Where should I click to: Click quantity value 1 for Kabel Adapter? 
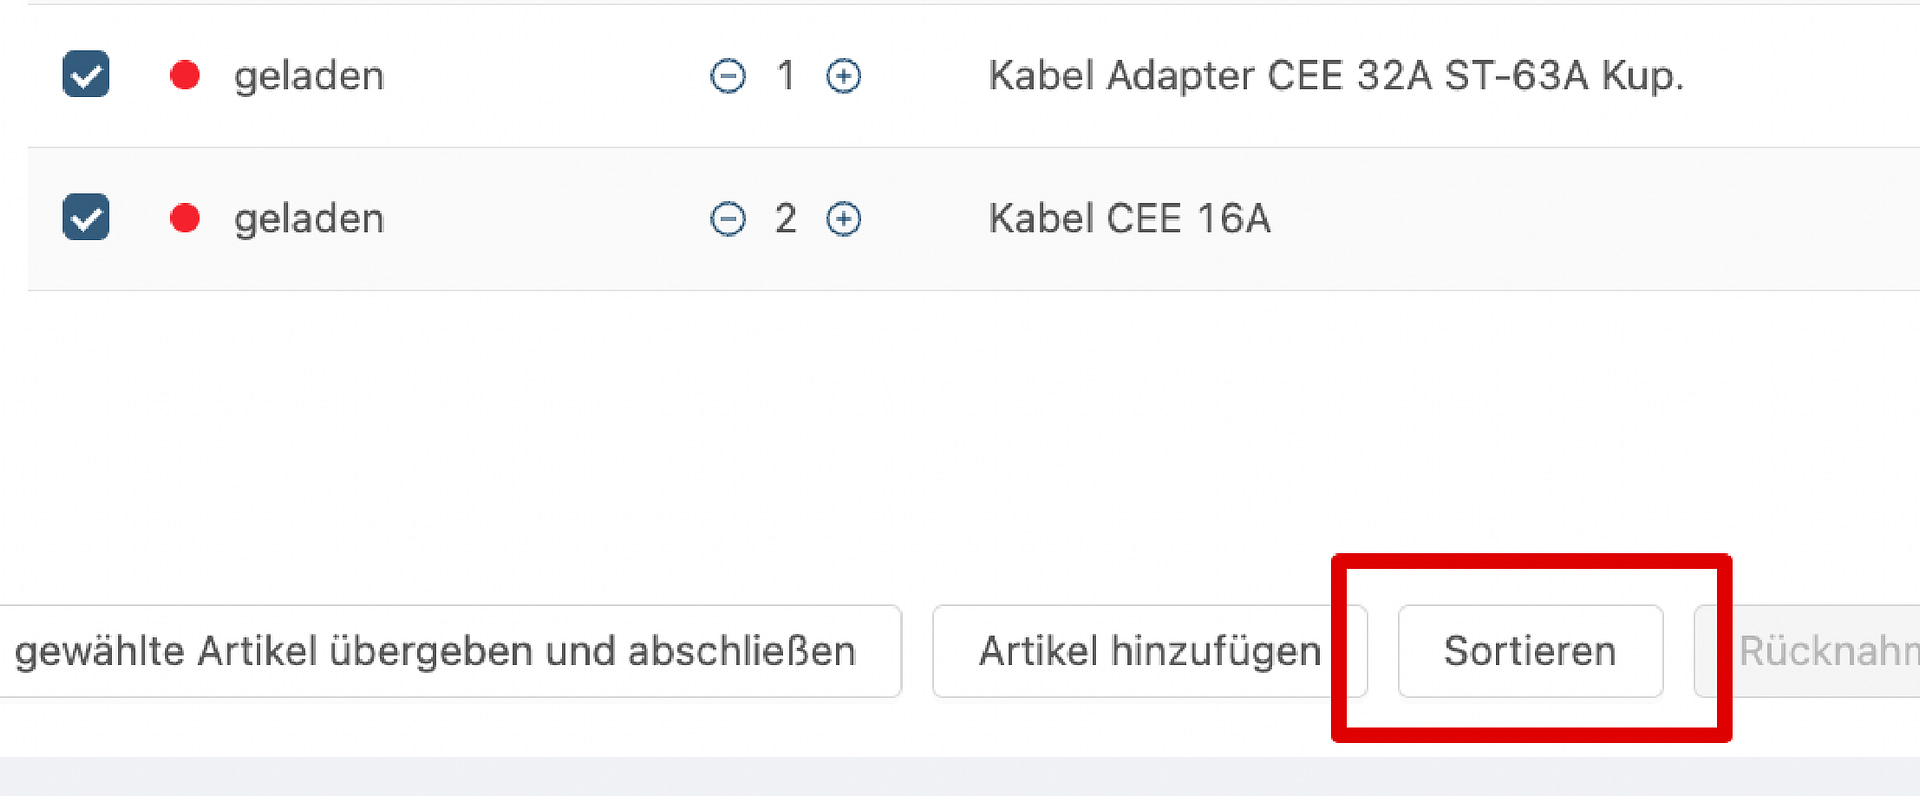(786, 76)
